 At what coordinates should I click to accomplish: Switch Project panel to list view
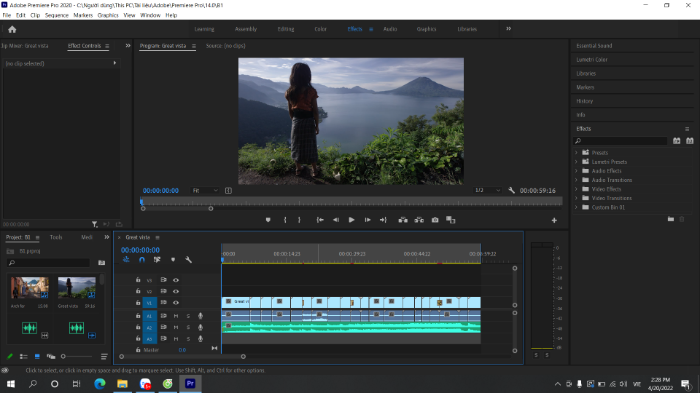[x=24, y=356]
